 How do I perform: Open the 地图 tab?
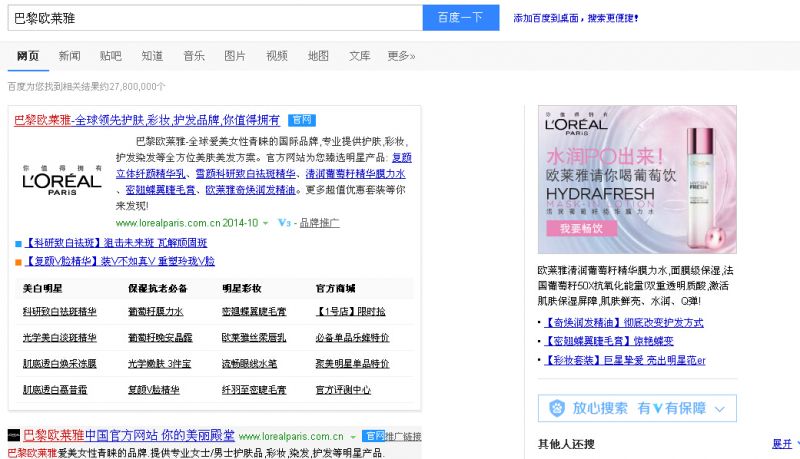(x=318, y=56)
